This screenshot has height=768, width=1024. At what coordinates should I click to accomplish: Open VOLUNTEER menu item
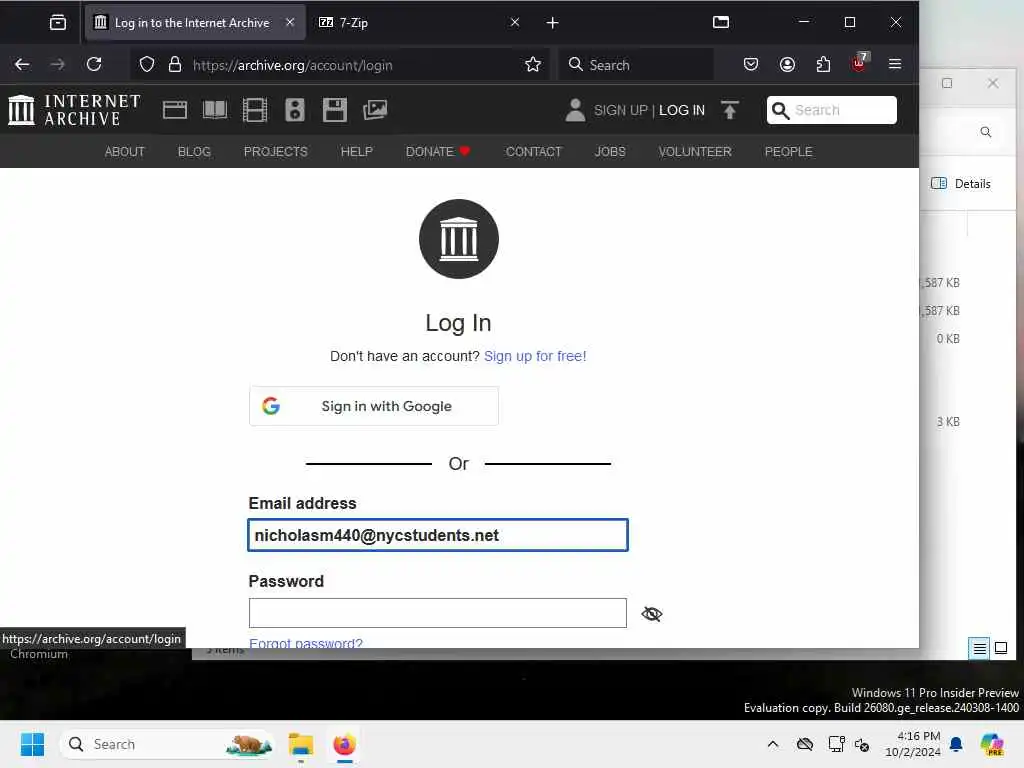point(695,152)
